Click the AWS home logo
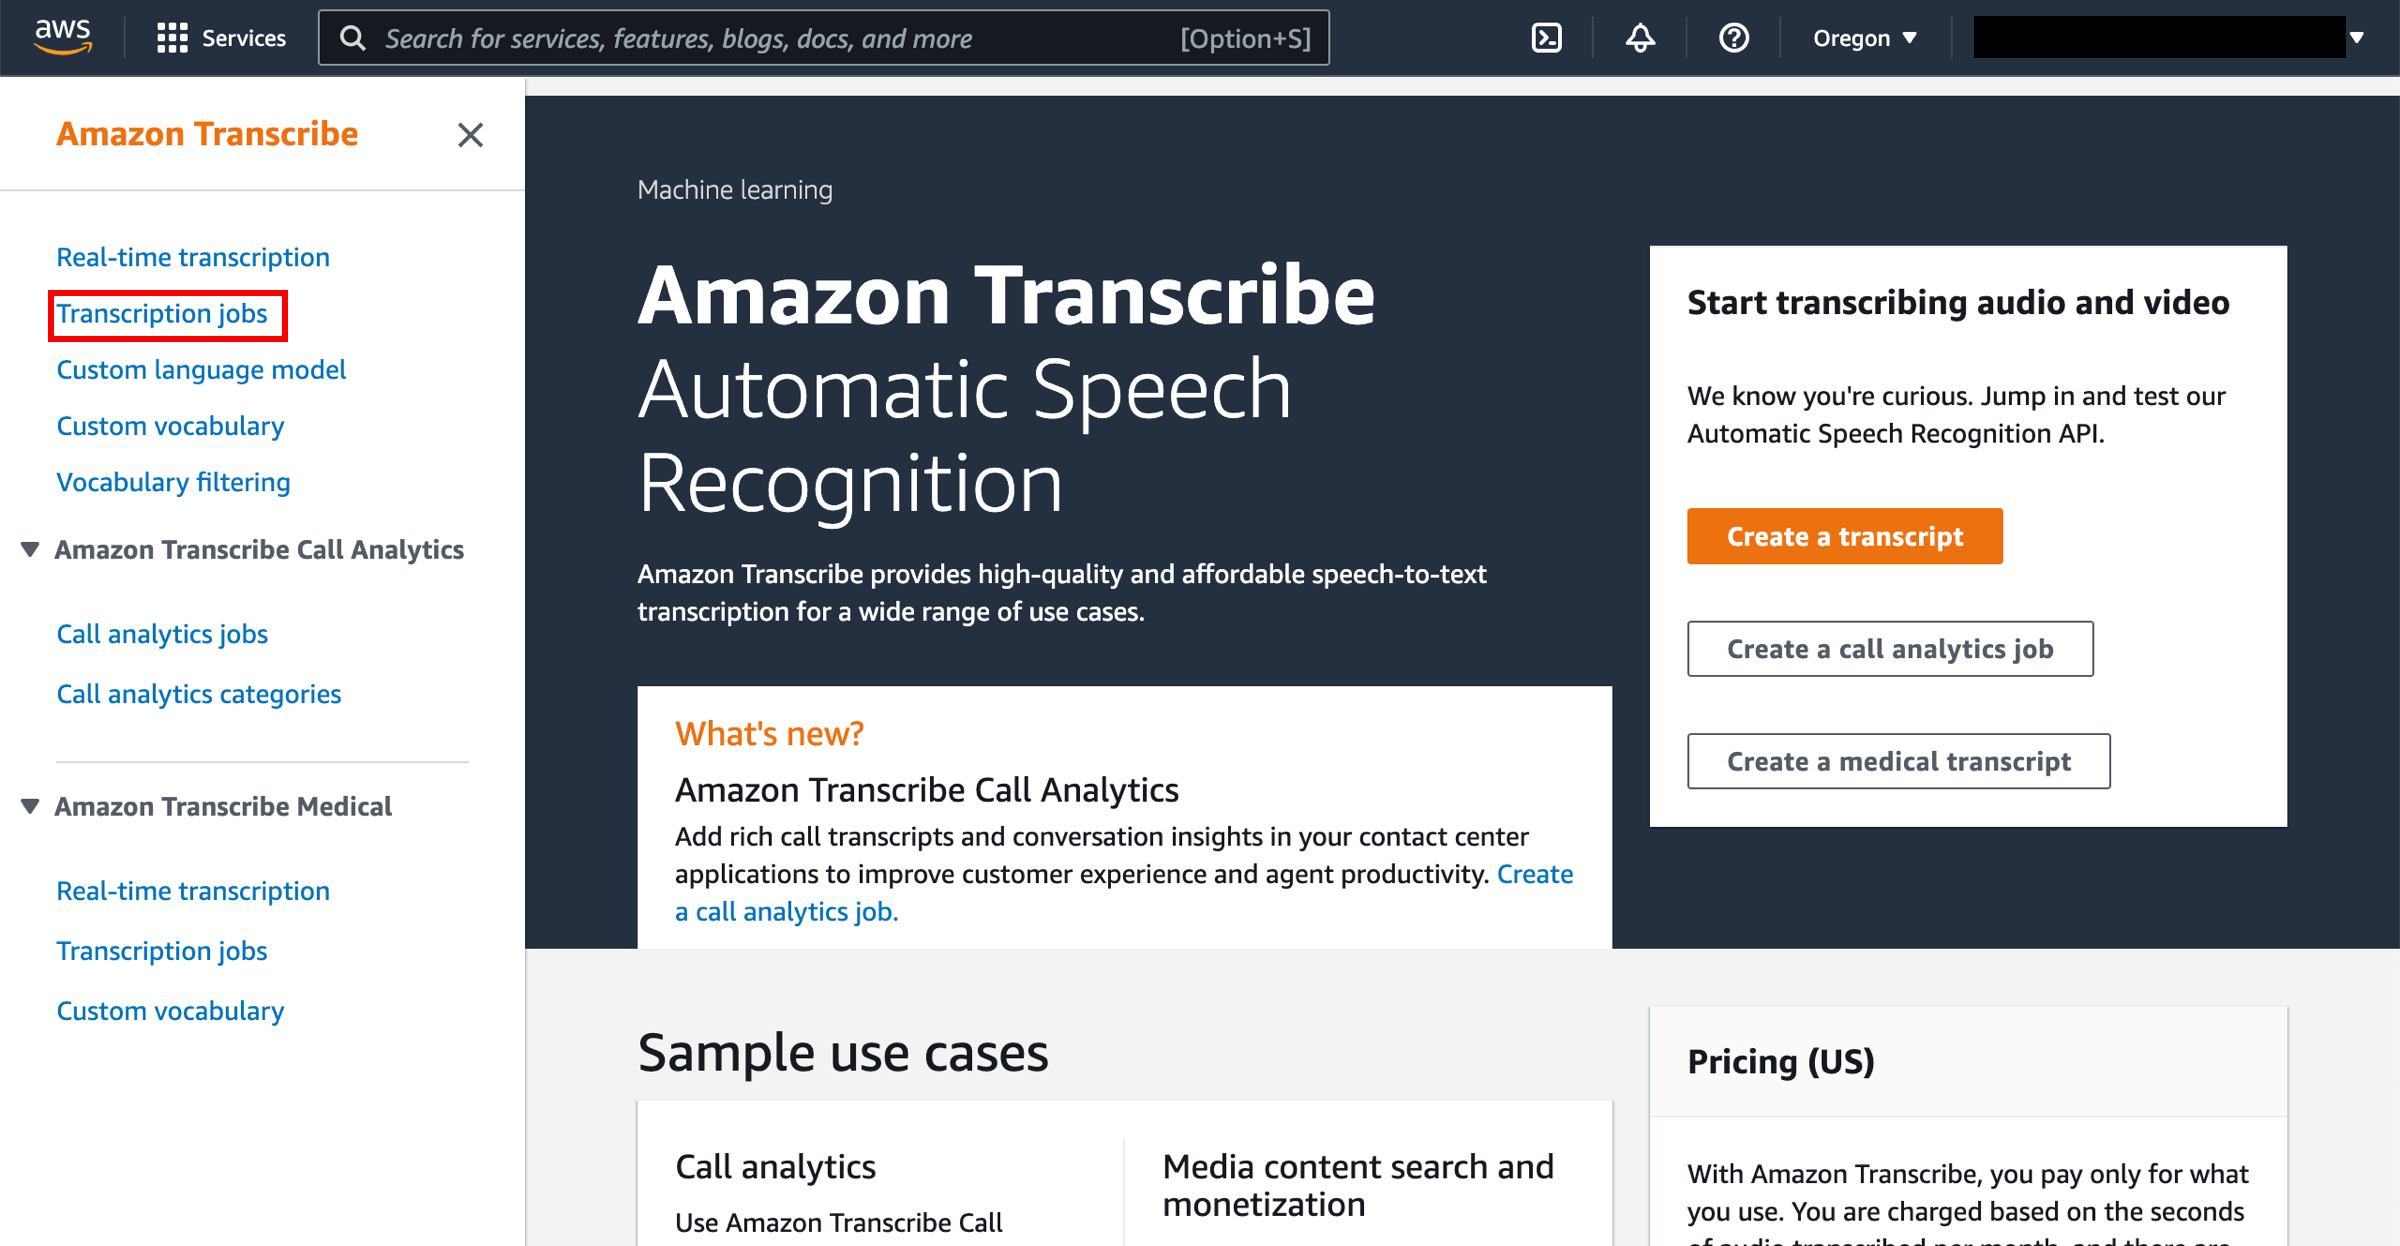 pyautogui.click(x=62, y=36)
